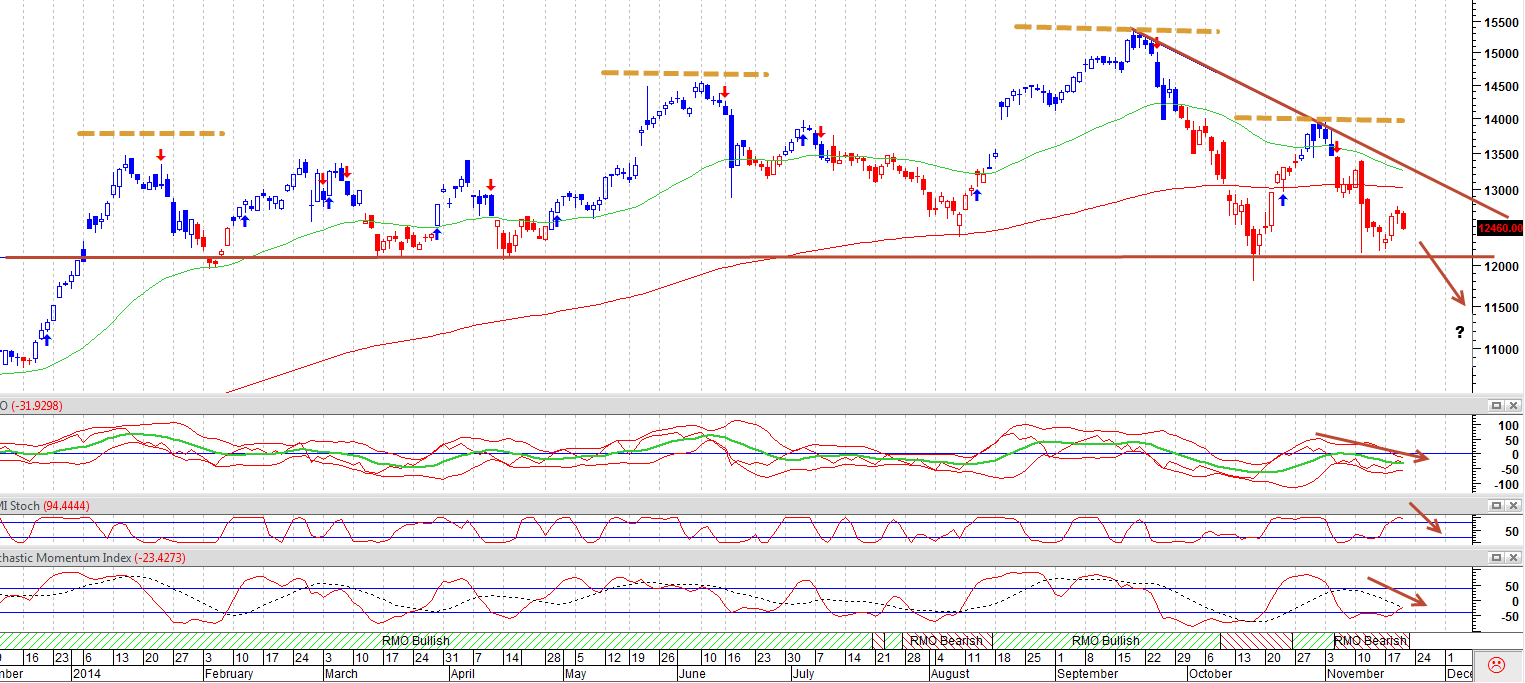Select the RMO Bearish ribbon in late July
The width and height of the screenshot is (1525, 683).
point(948,640)
